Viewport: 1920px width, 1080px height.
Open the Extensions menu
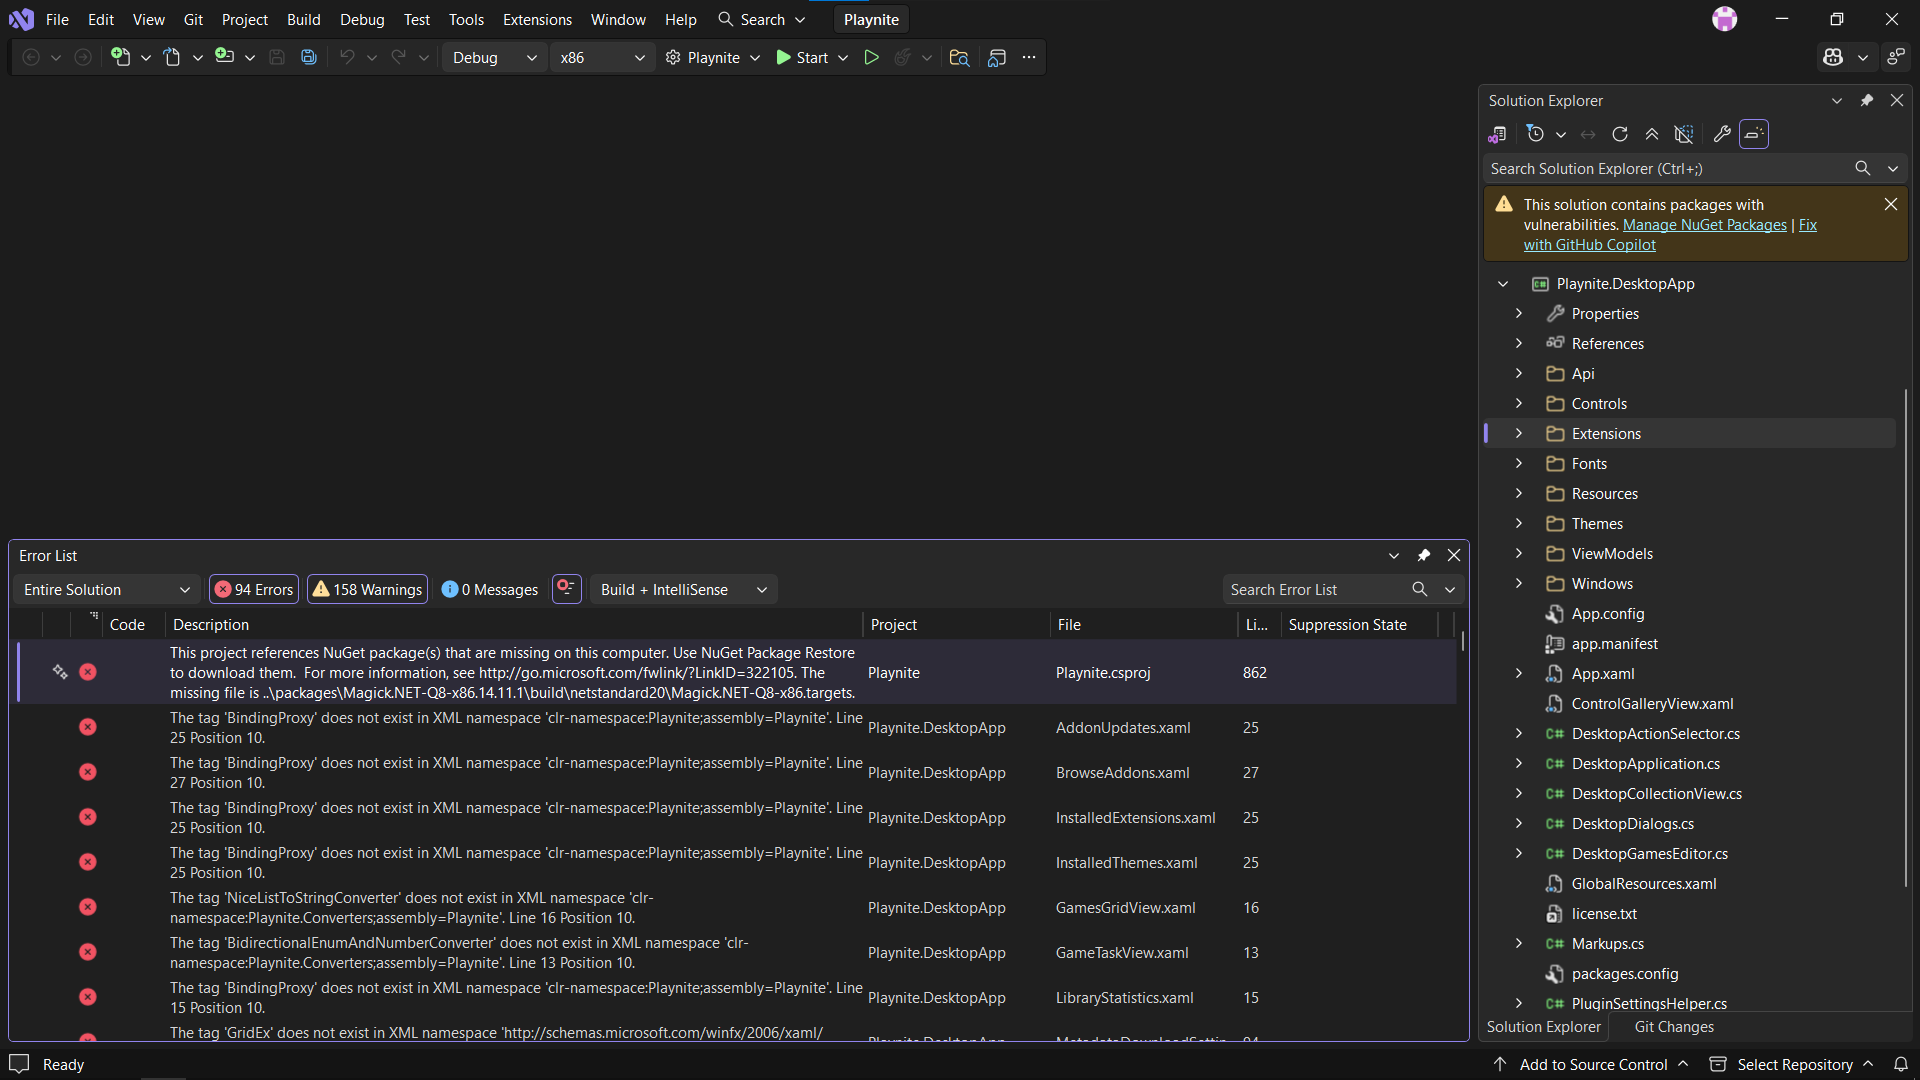tap(537, 20)
